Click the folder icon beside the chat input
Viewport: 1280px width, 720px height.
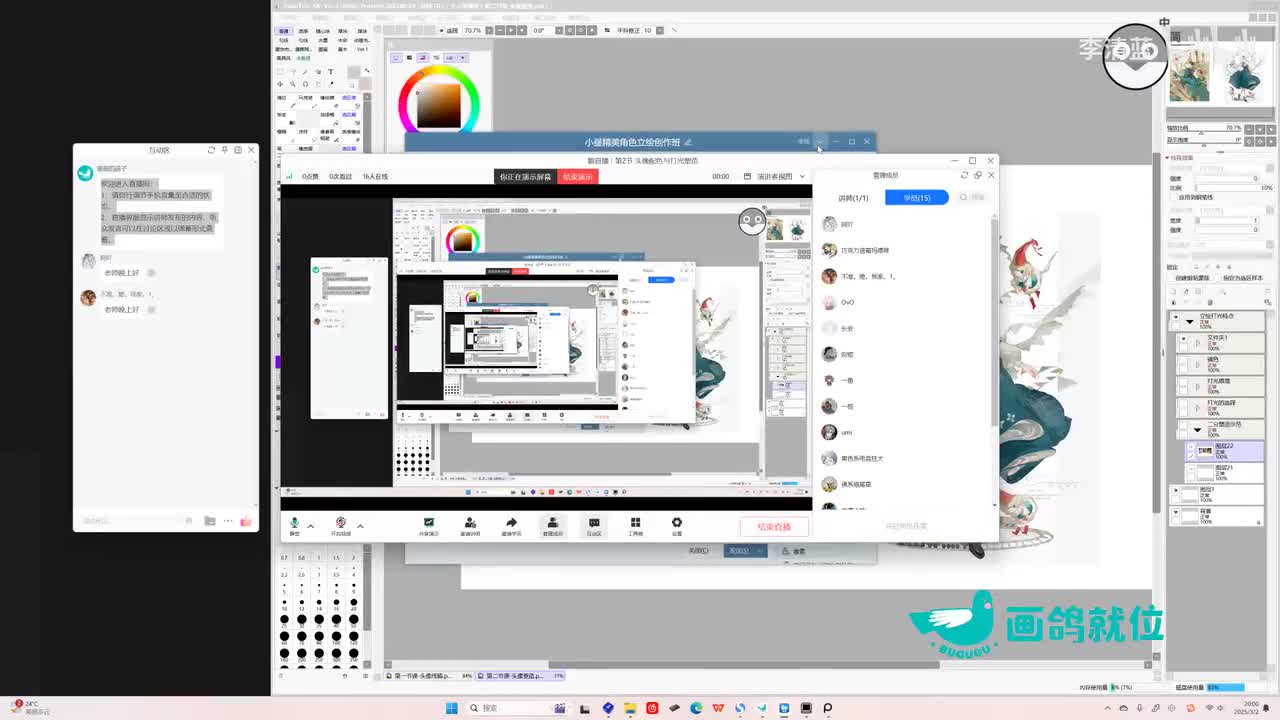(210, 521)
